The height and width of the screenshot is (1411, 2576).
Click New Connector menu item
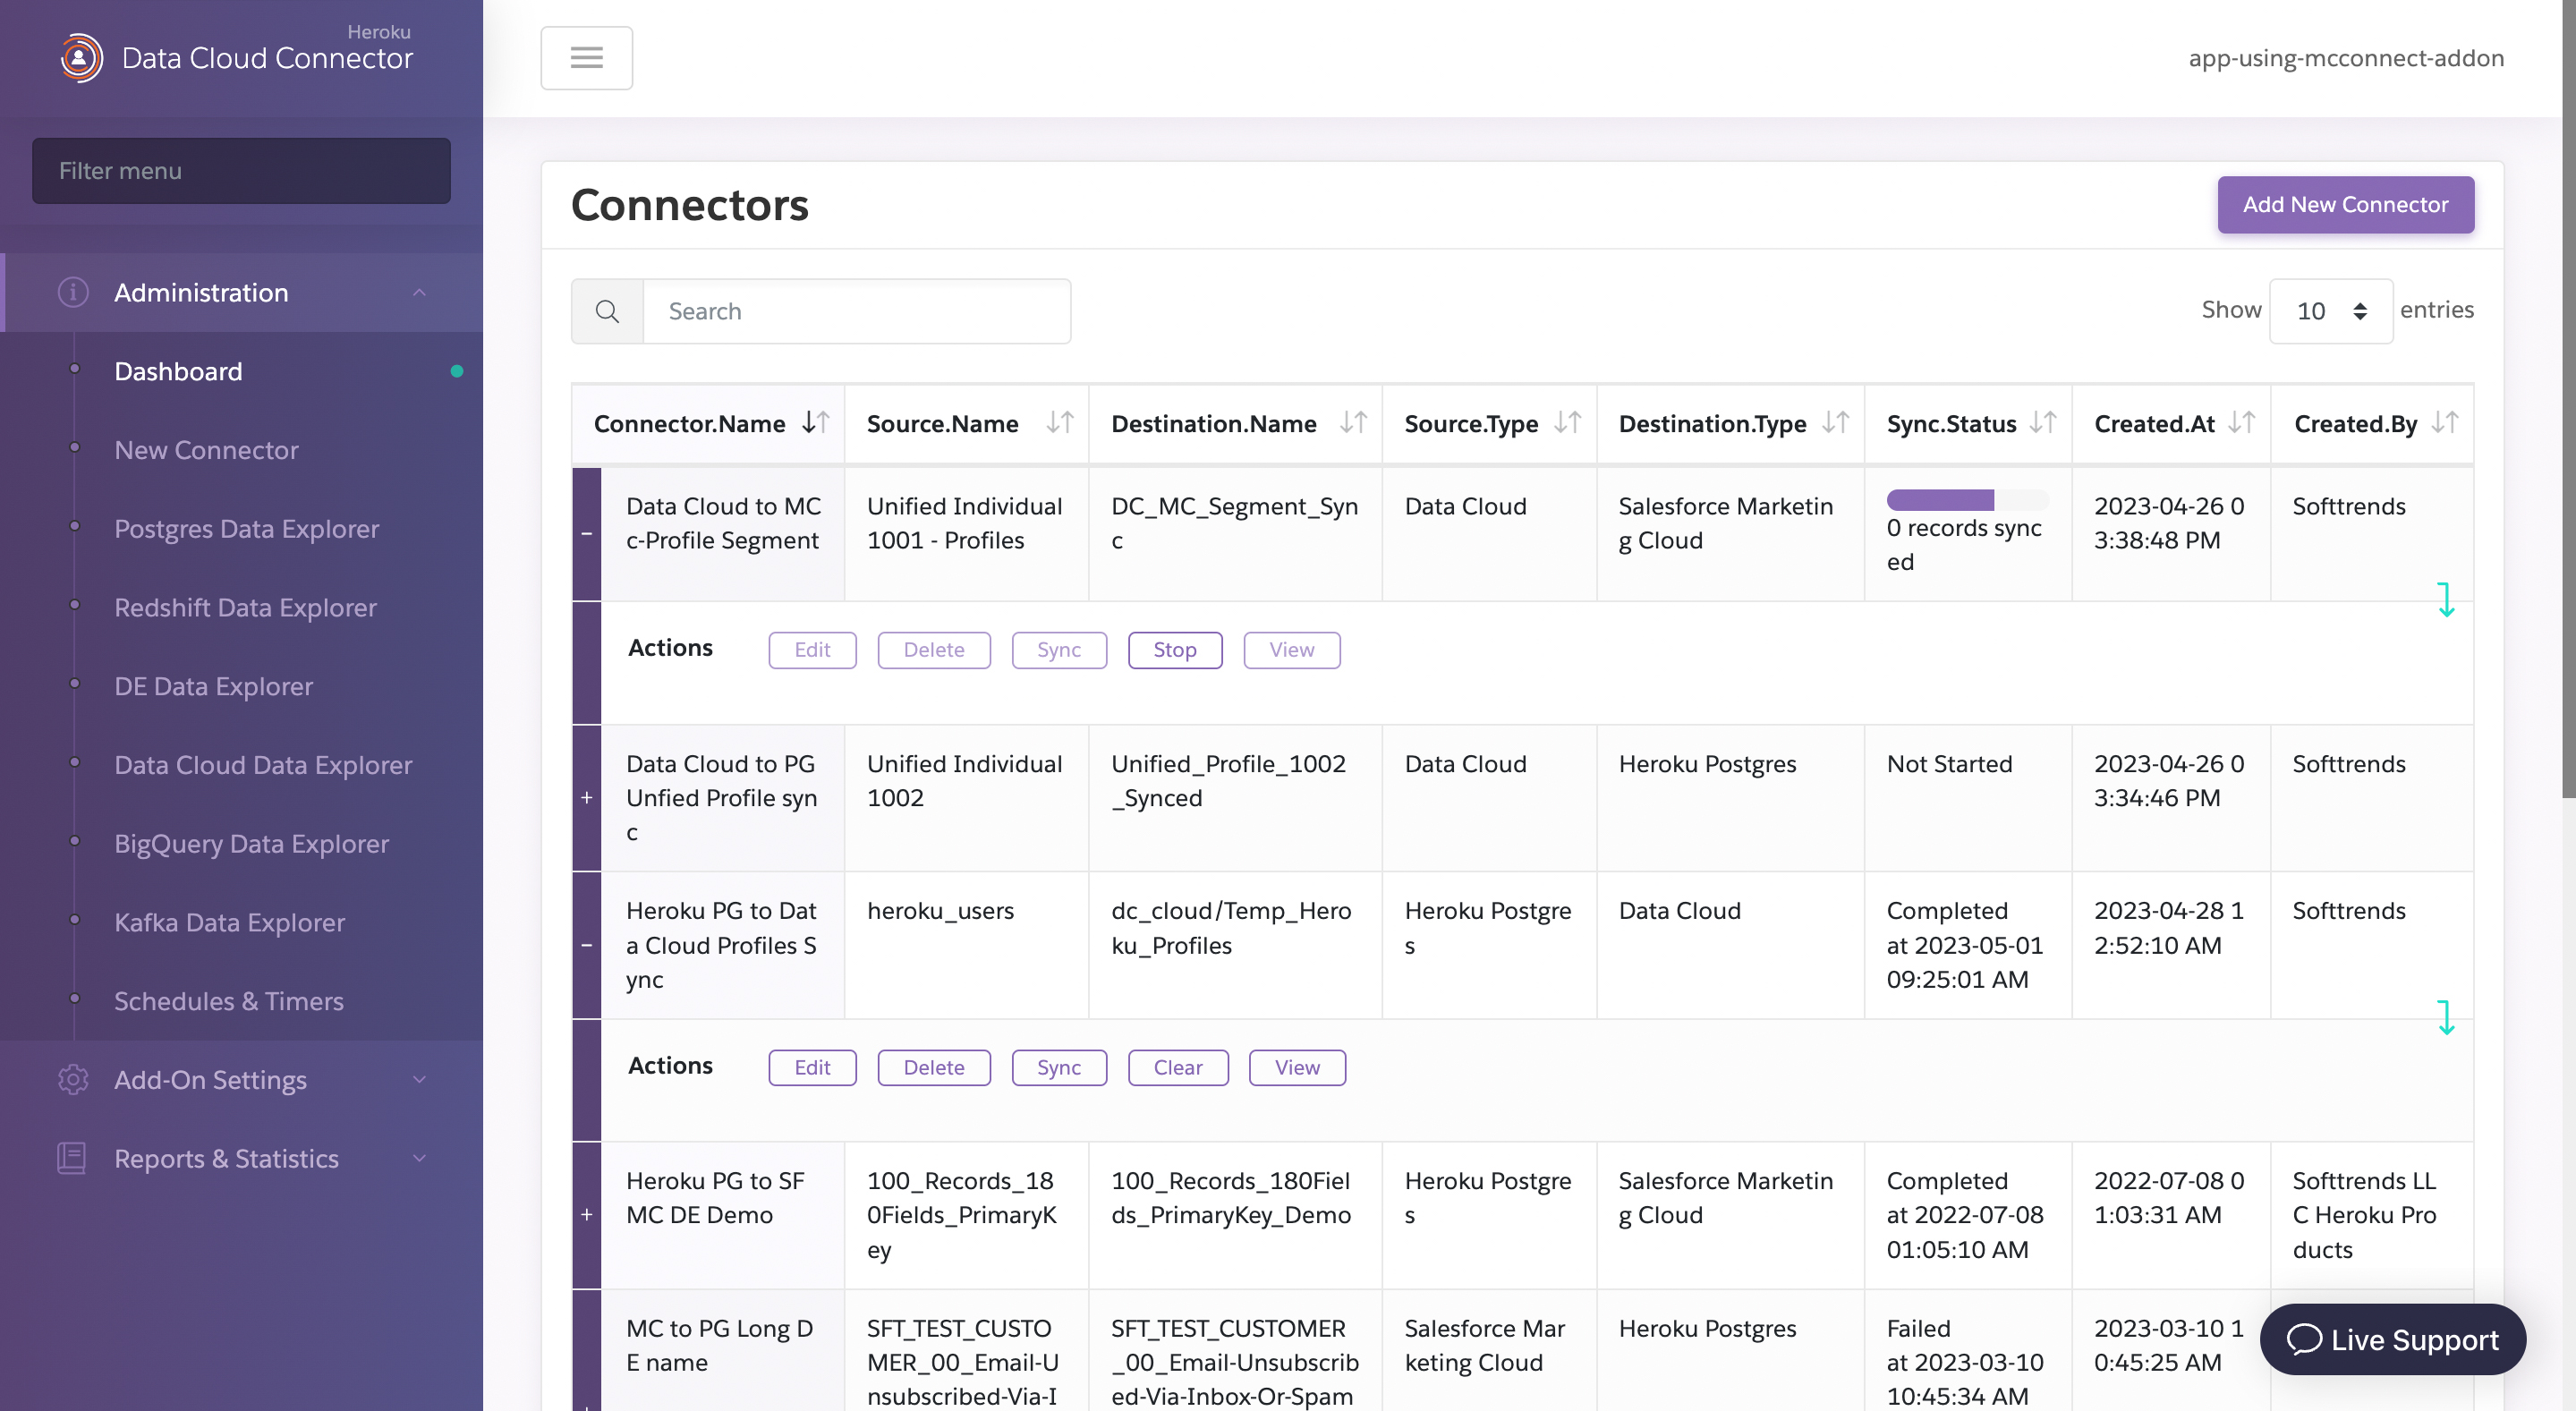[x=207, y=450]
